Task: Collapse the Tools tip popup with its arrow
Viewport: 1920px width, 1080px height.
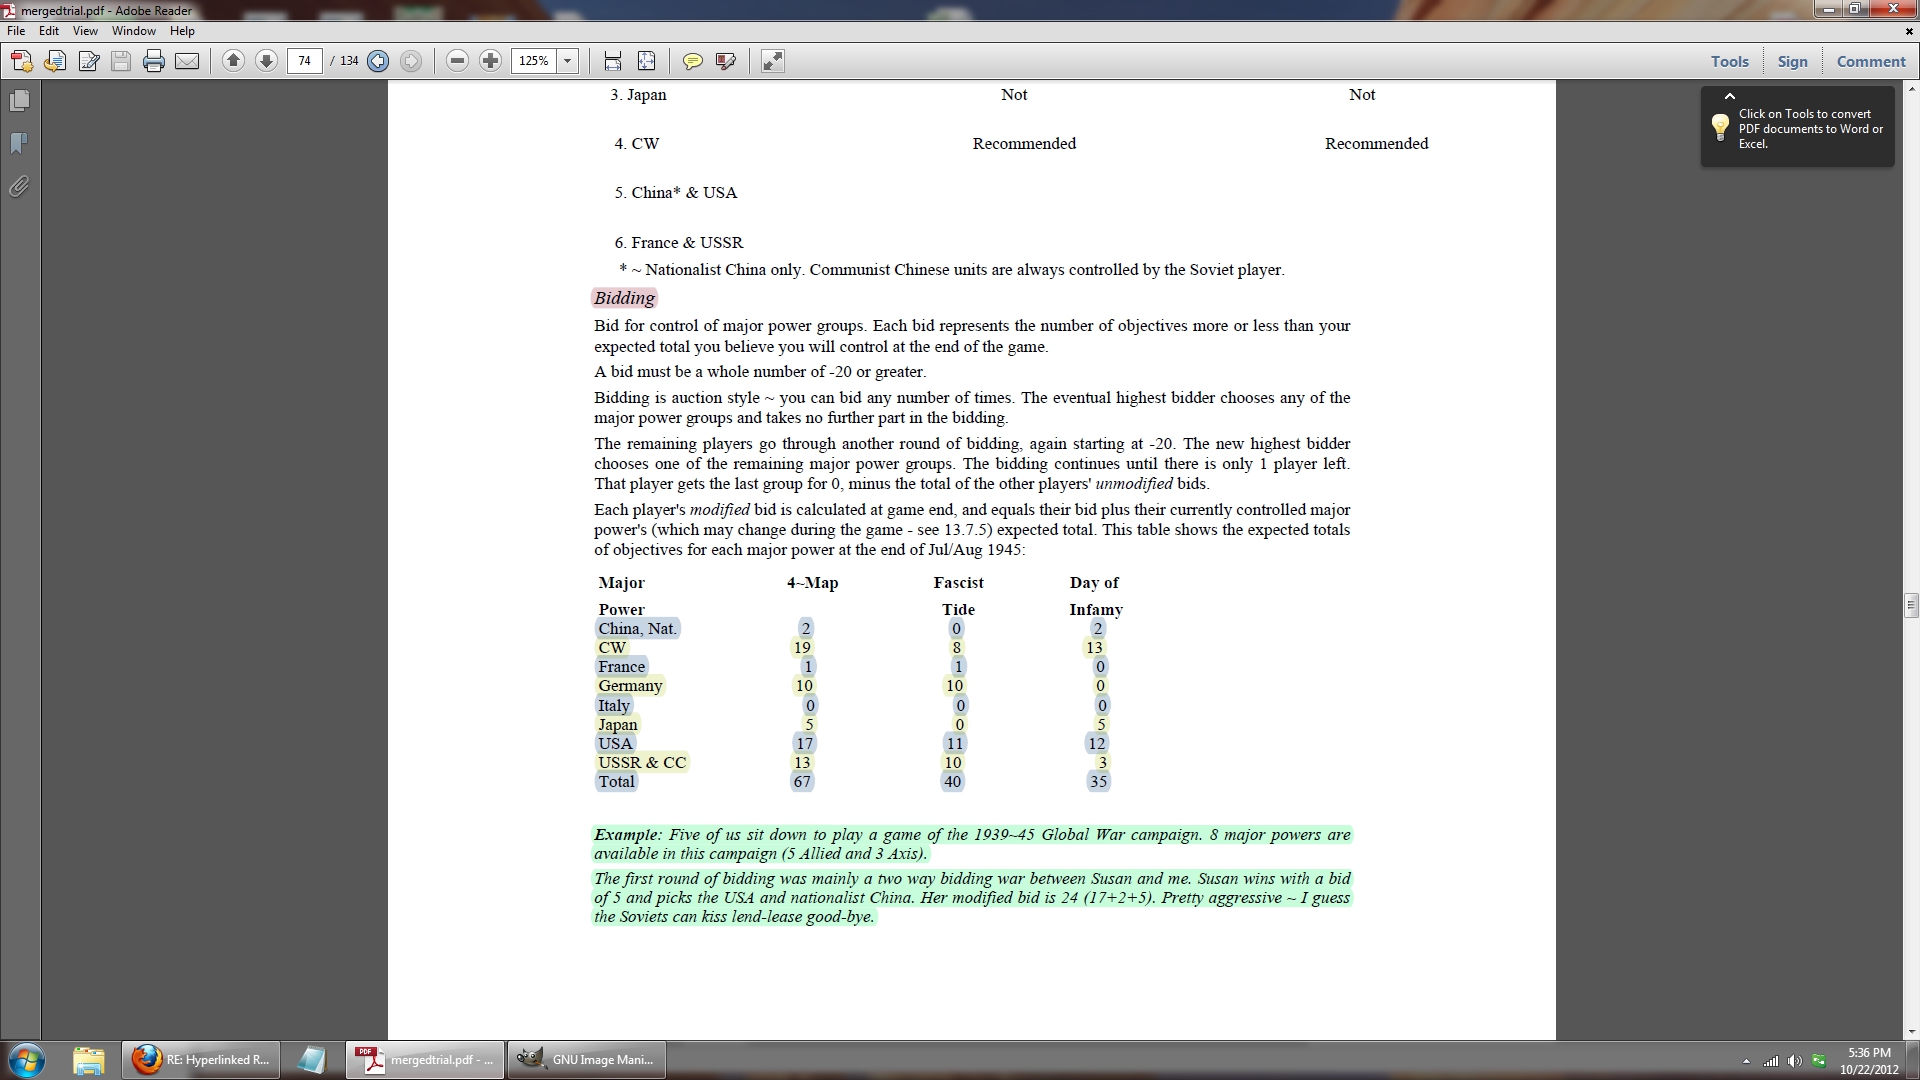Action: 1729,97
